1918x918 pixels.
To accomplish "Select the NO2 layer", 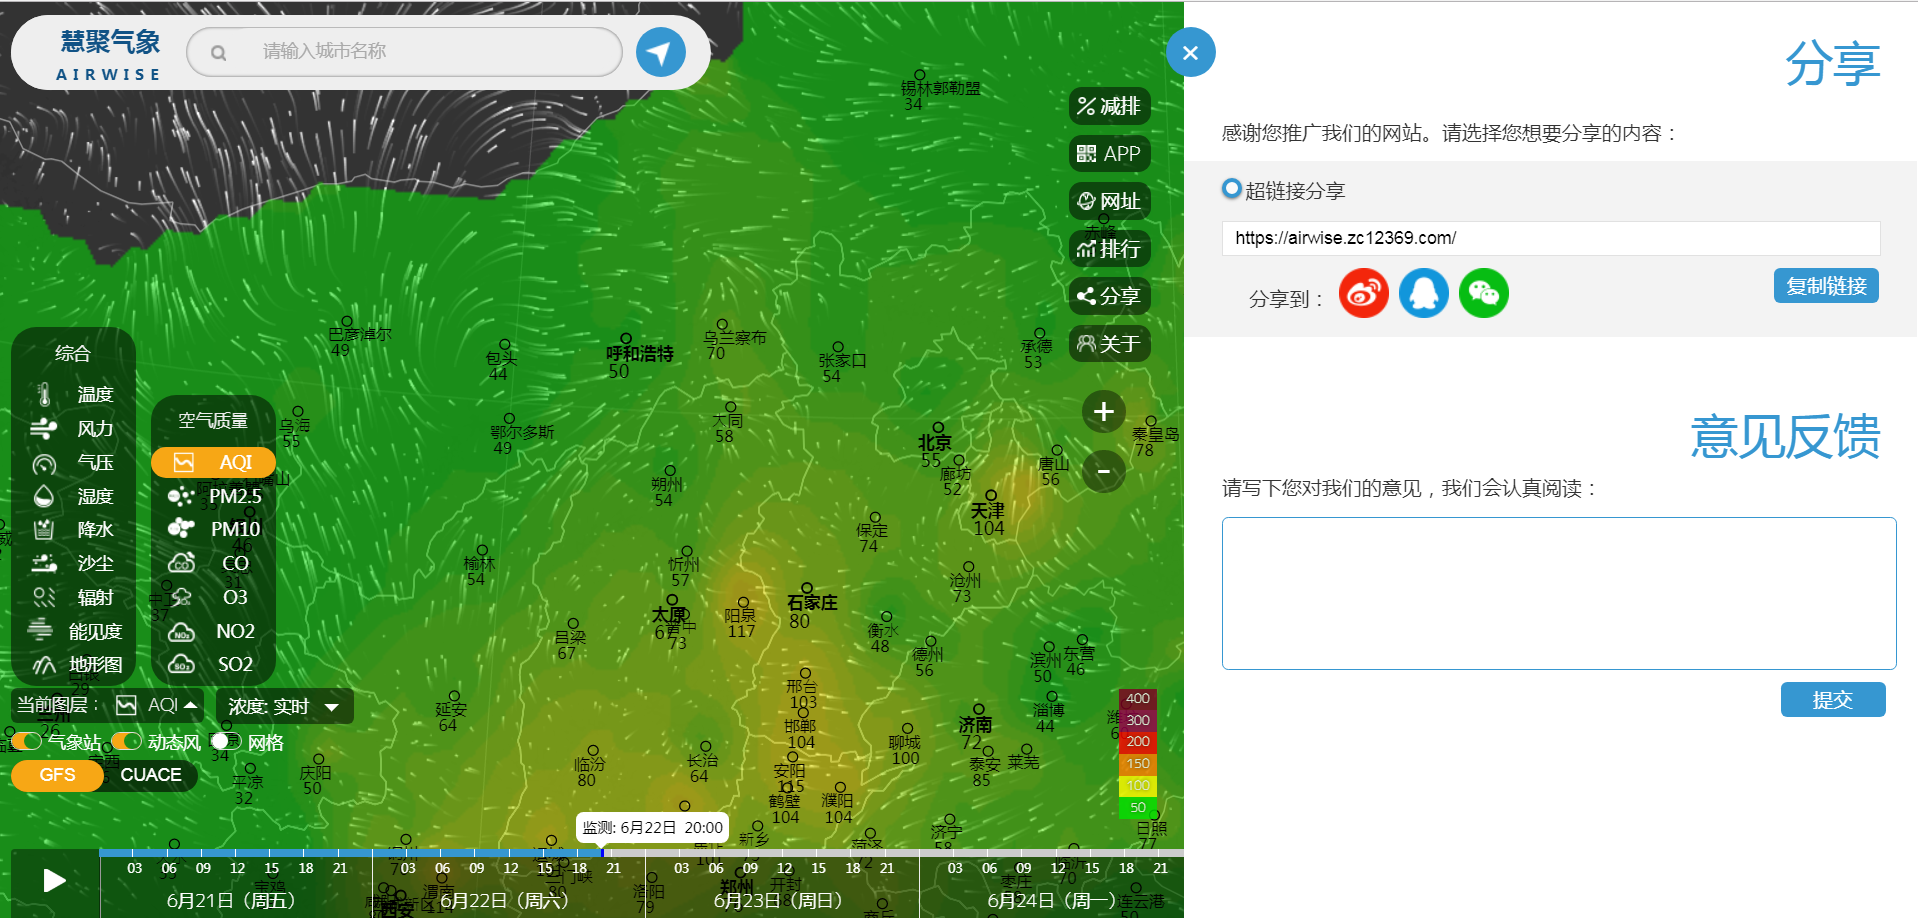I will (x=213, y=631).
